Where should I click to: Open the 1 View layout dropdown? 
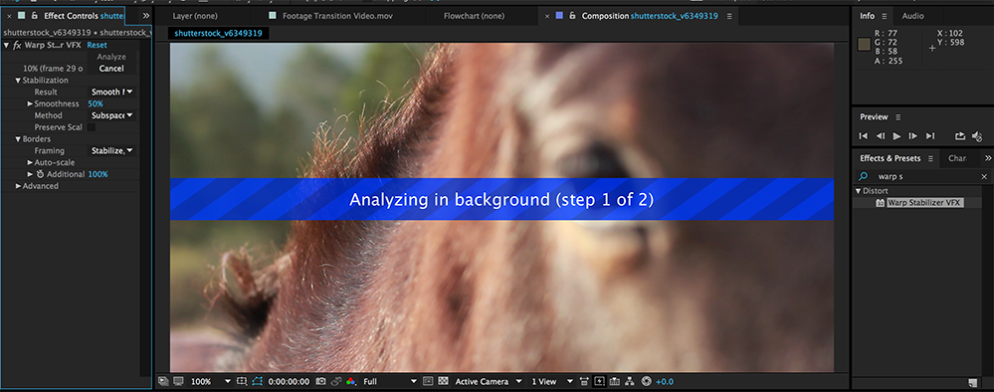(551, 381)
